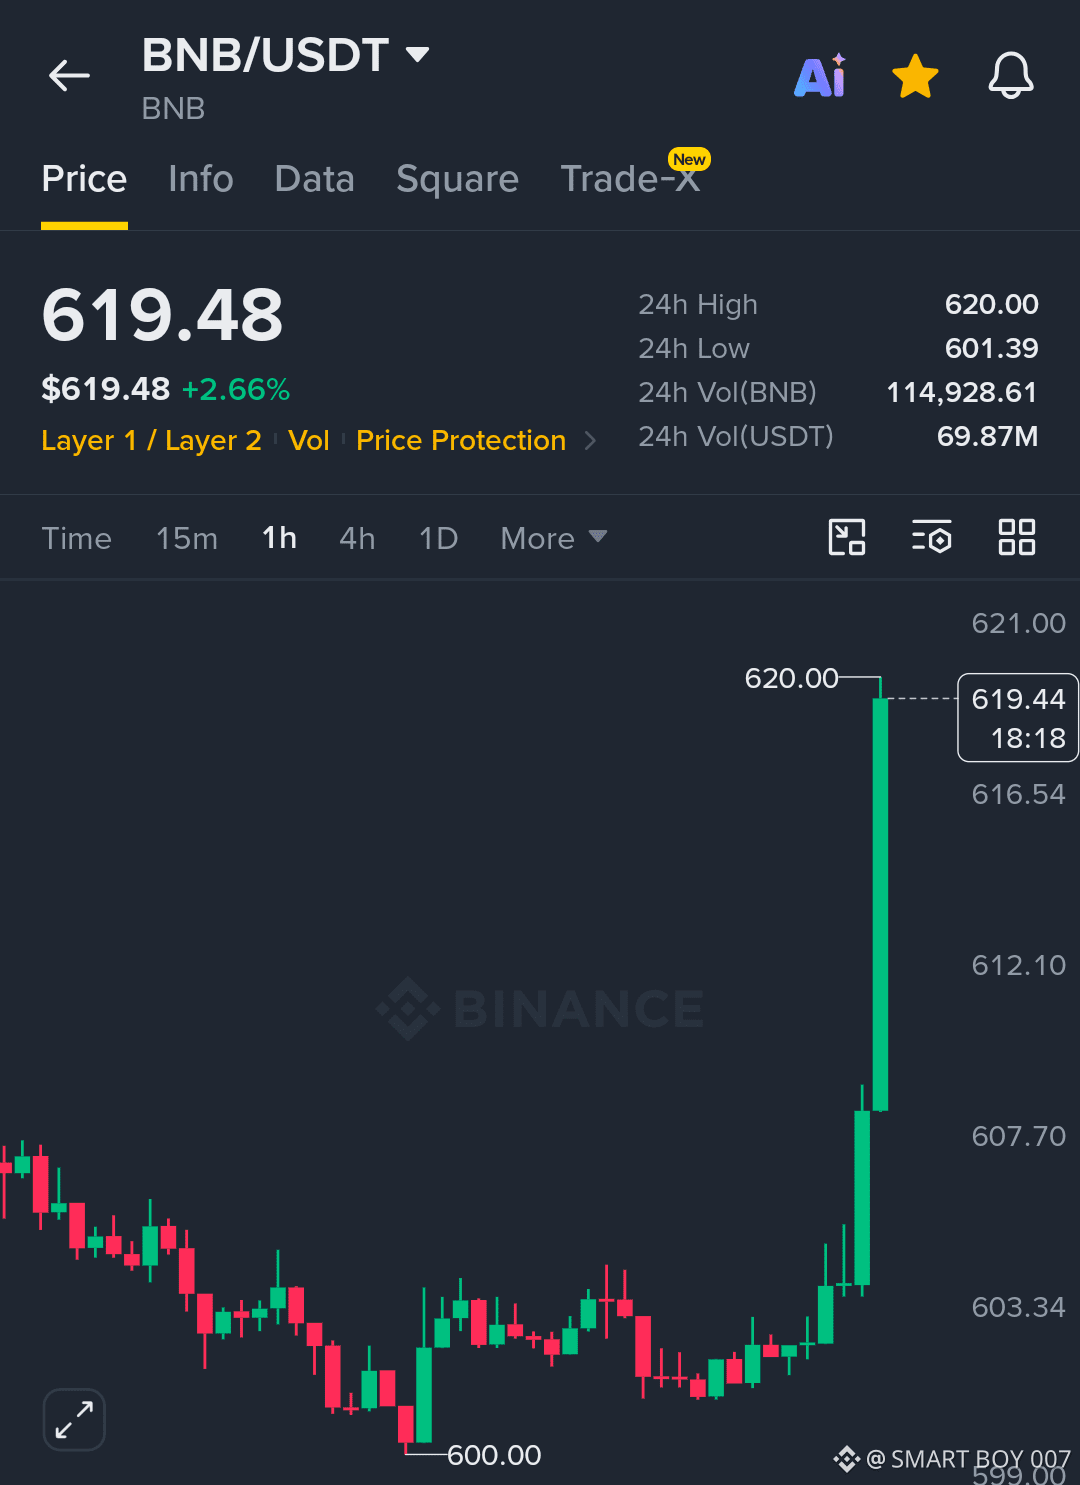Open the Price Protection link
This screenshot has width=1080, height=1485.
point(461,441)
